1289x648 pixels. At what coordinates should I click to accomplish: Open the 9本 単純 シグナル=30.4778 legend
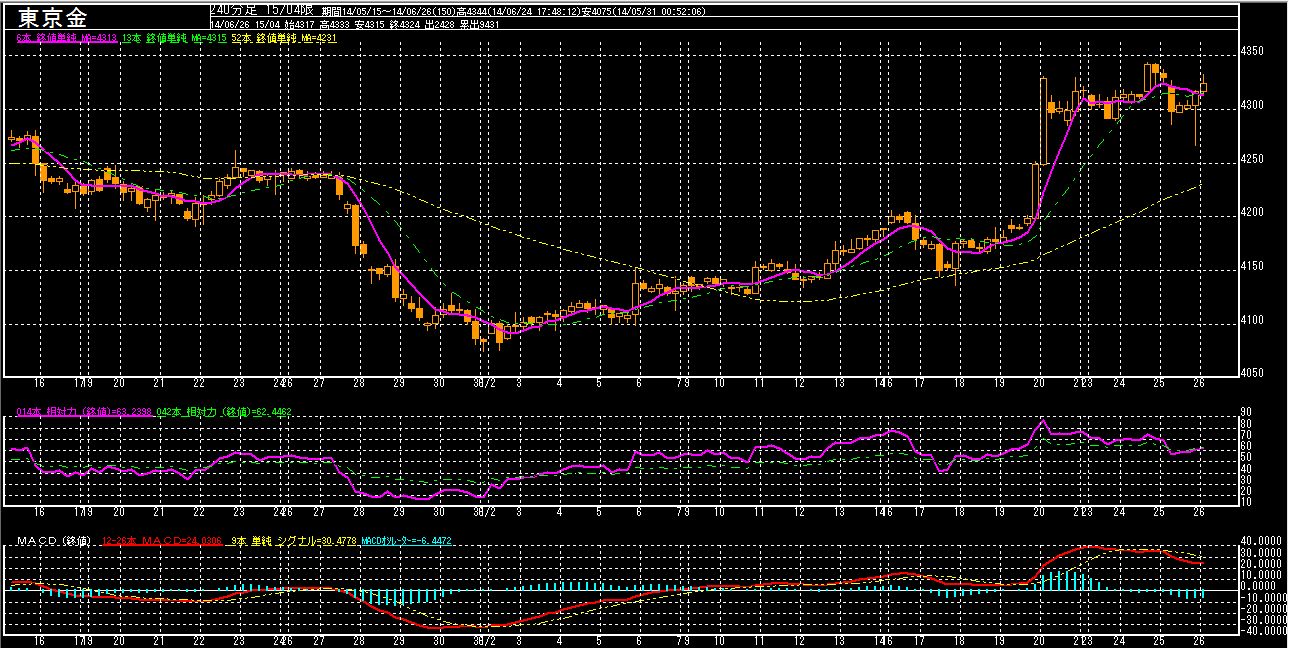coord(292,542)
